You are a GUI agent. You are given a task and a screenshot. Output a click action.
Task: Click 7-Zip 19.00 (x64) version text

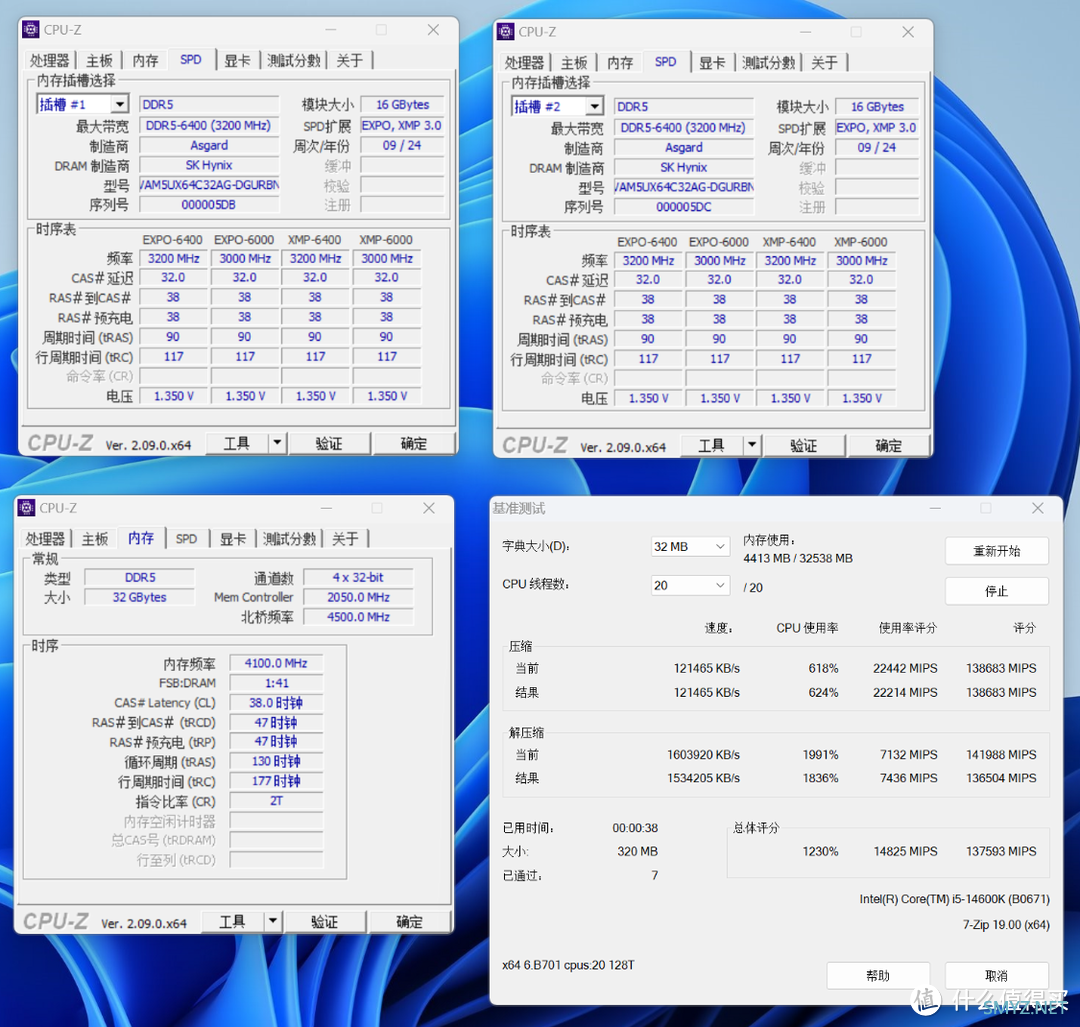[x=1006, y=924]
